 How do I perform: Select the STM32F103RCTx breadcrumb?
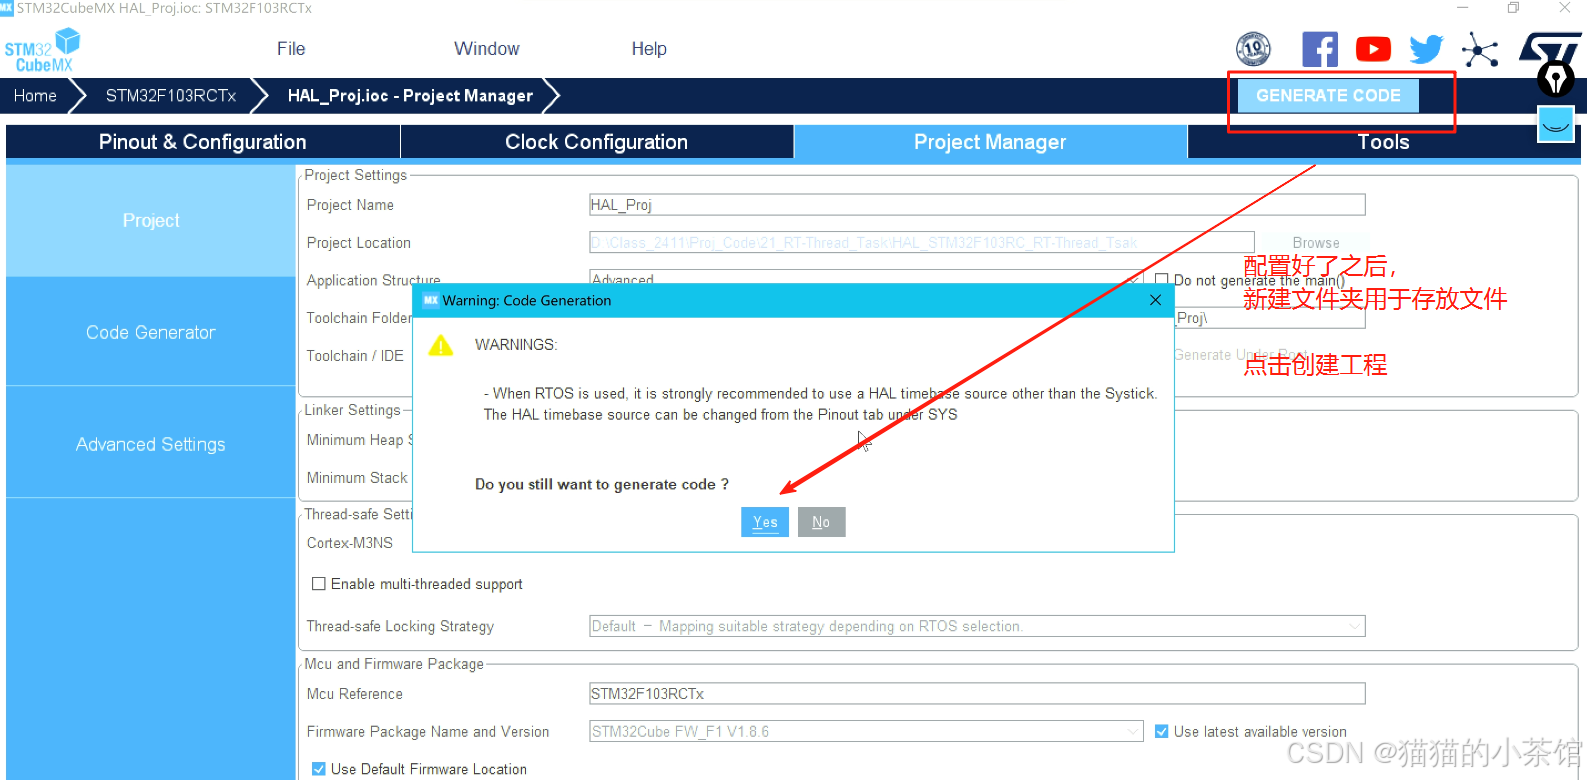(171, 96)
